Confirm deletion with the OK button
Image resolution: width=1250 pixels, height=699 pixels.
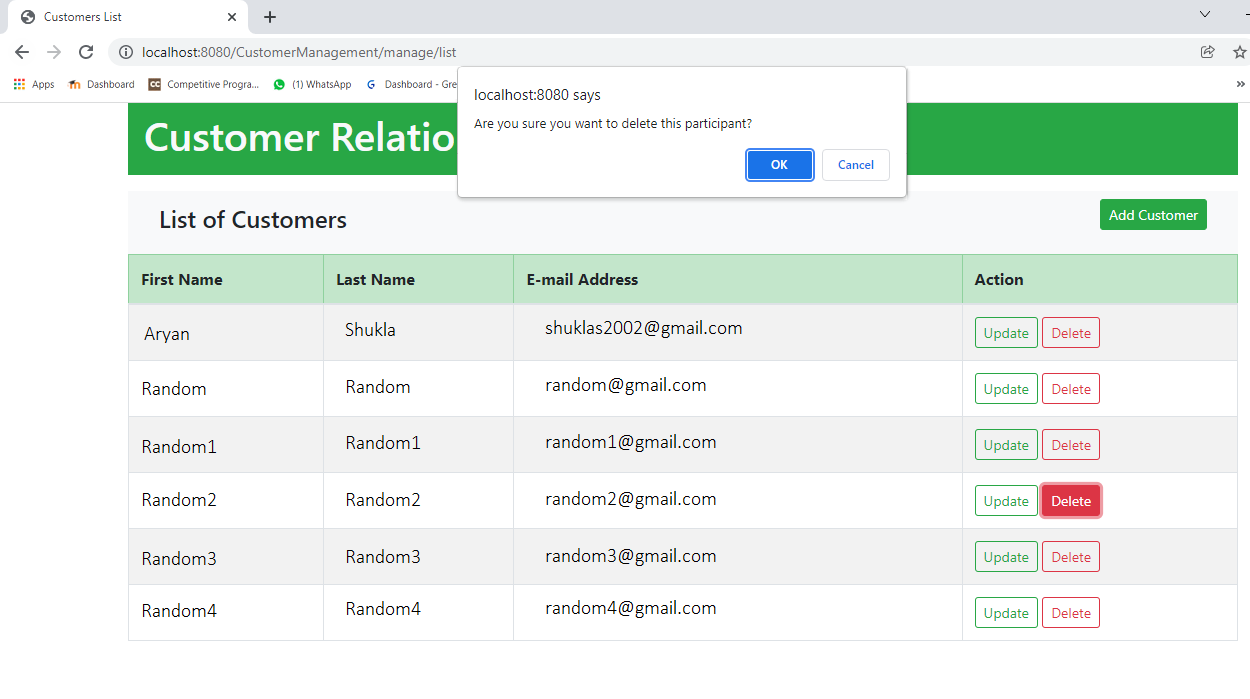click(779, 164)
